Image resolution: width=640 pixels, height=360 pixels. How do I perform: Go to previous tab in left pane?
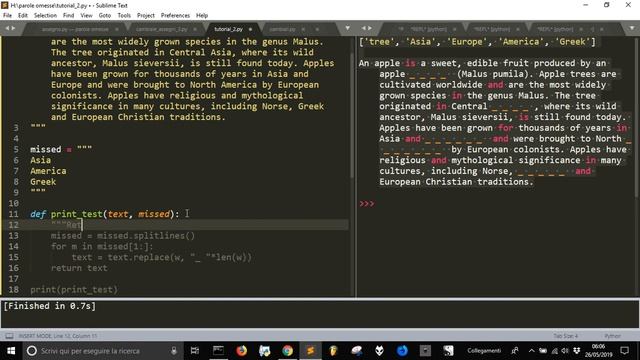pyautogui.click(x=7, y=28)
